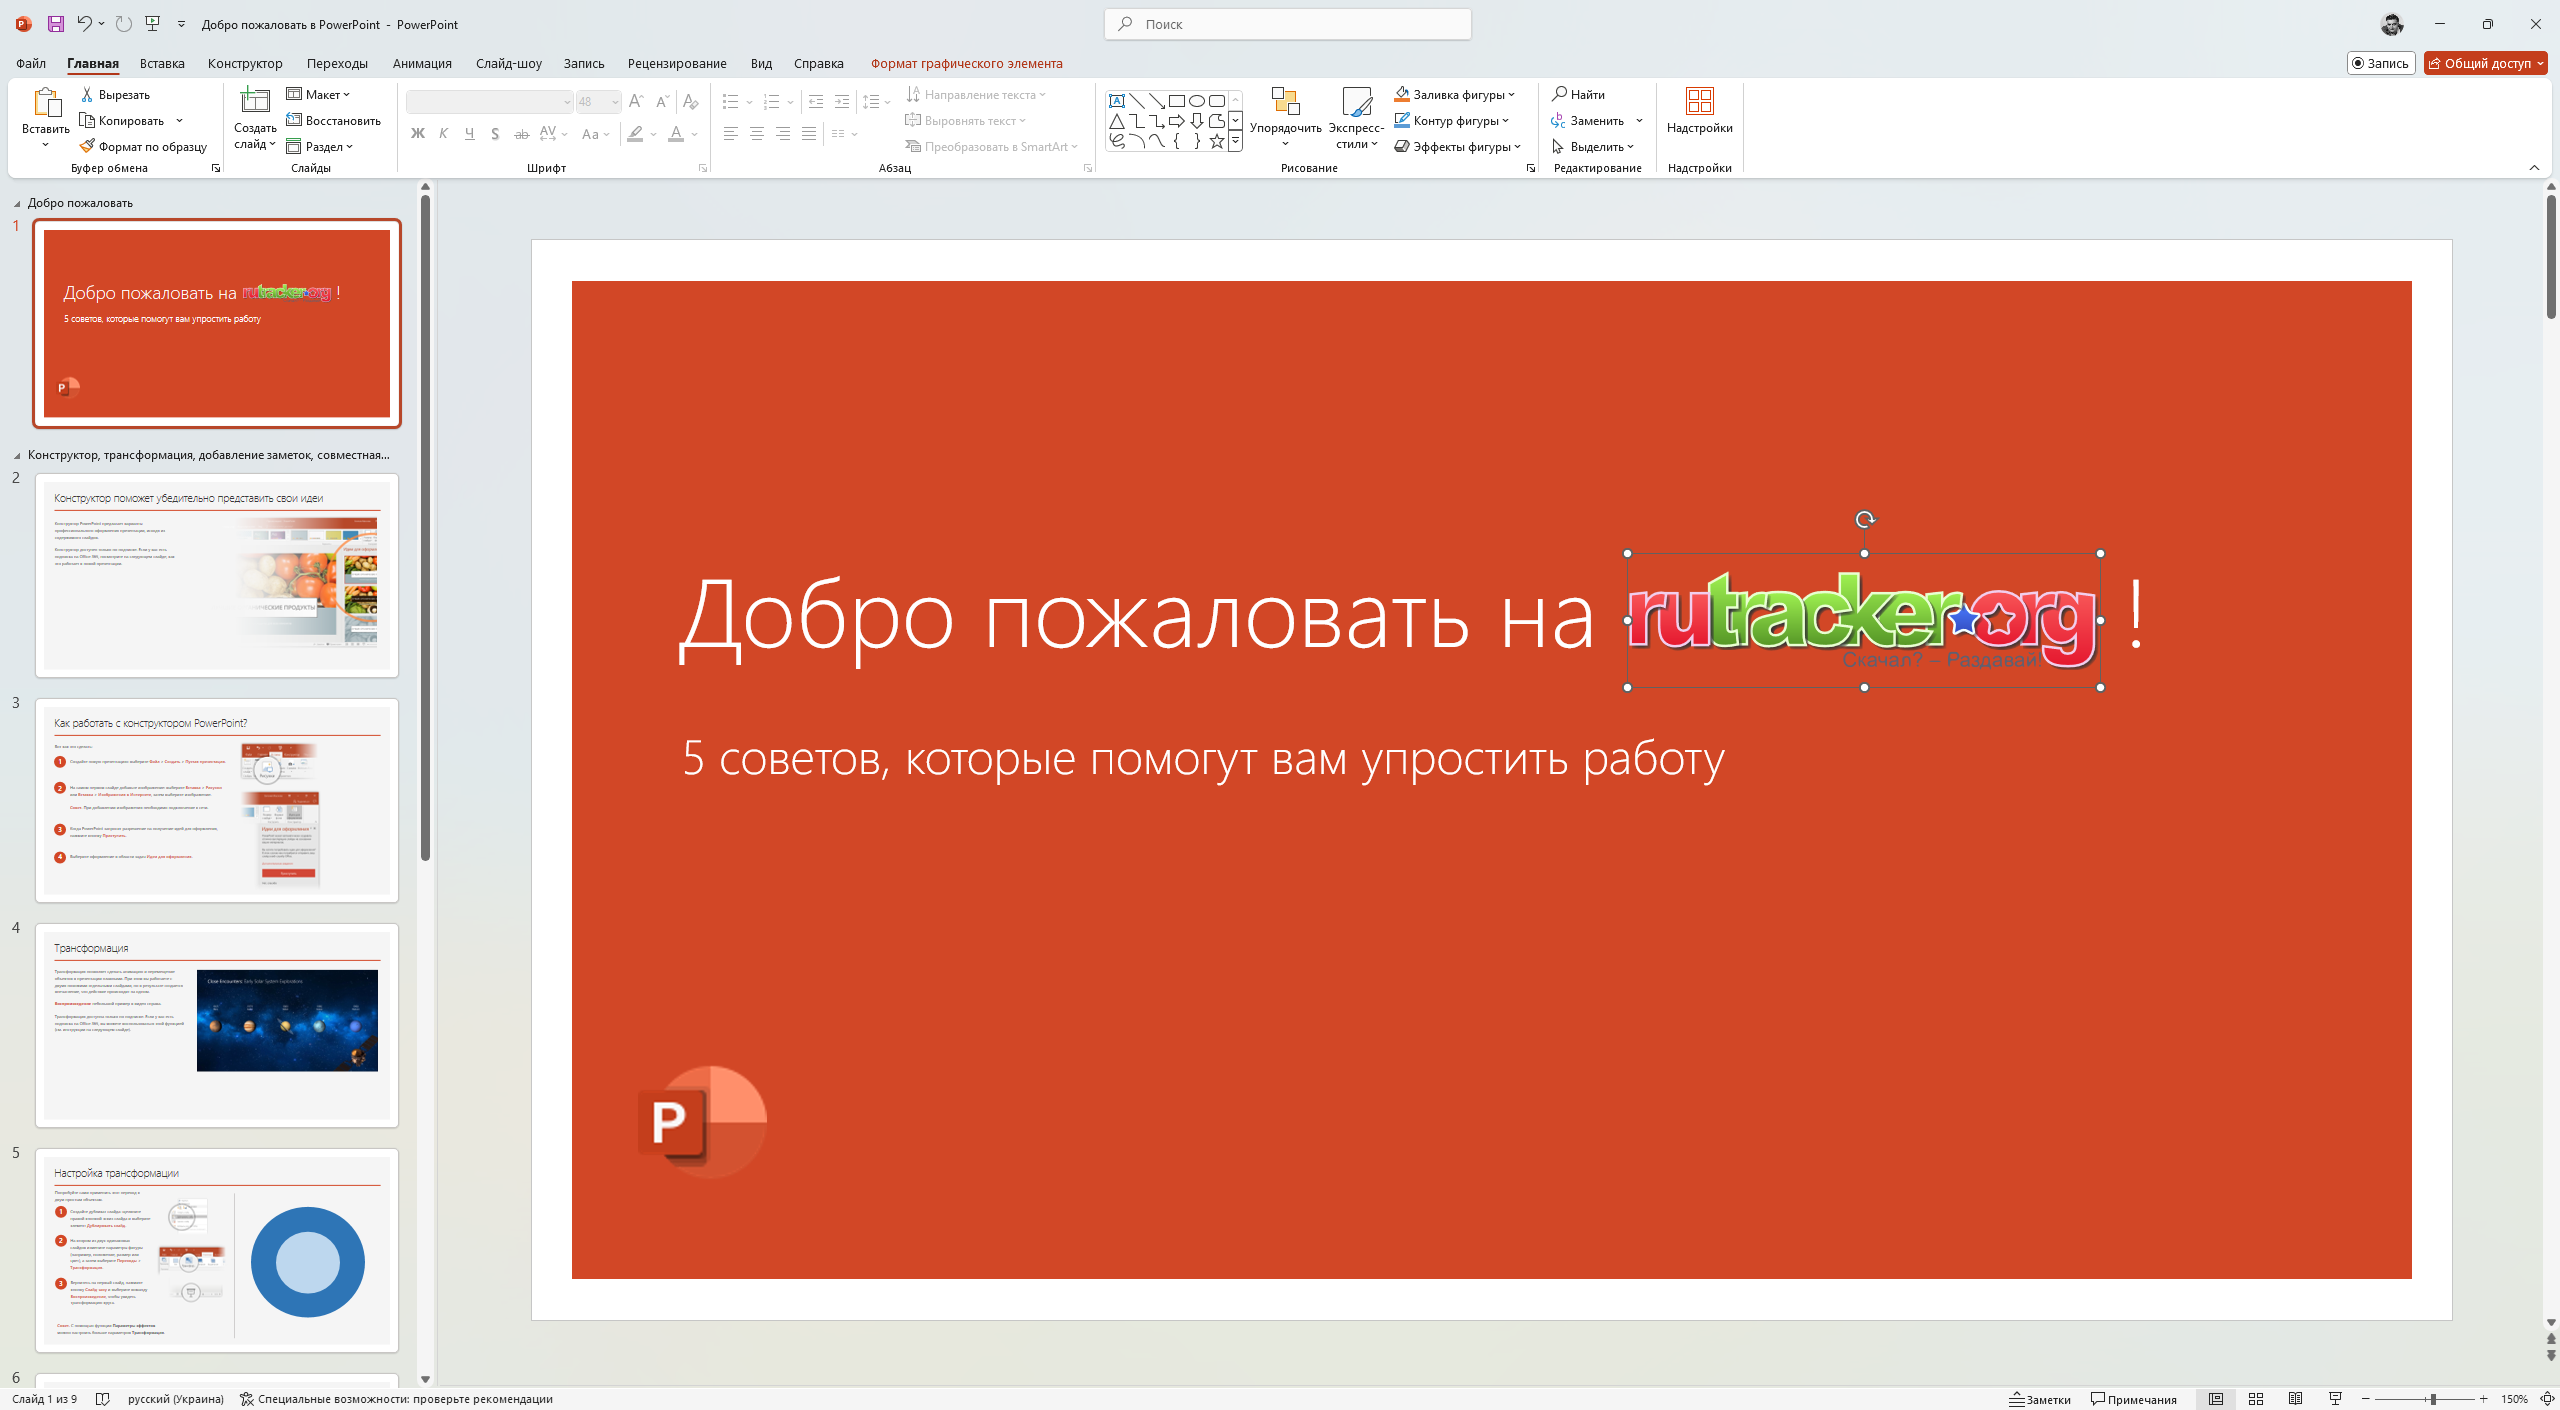Toggle Underline (Ч) formatting
Image resolution: width=2560 pixels, height=1410 pixels.
tap(470, 134)
